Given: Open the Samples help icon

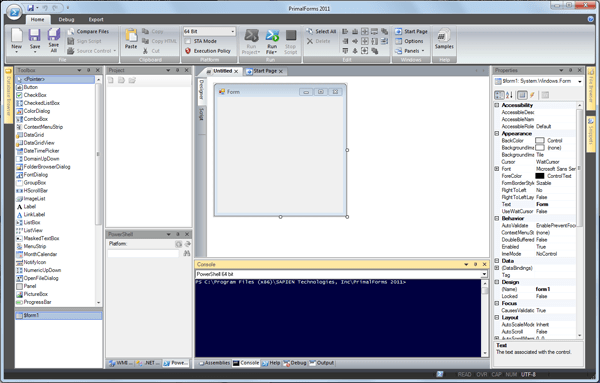Looking at the screenshot, I should (443, 36).
